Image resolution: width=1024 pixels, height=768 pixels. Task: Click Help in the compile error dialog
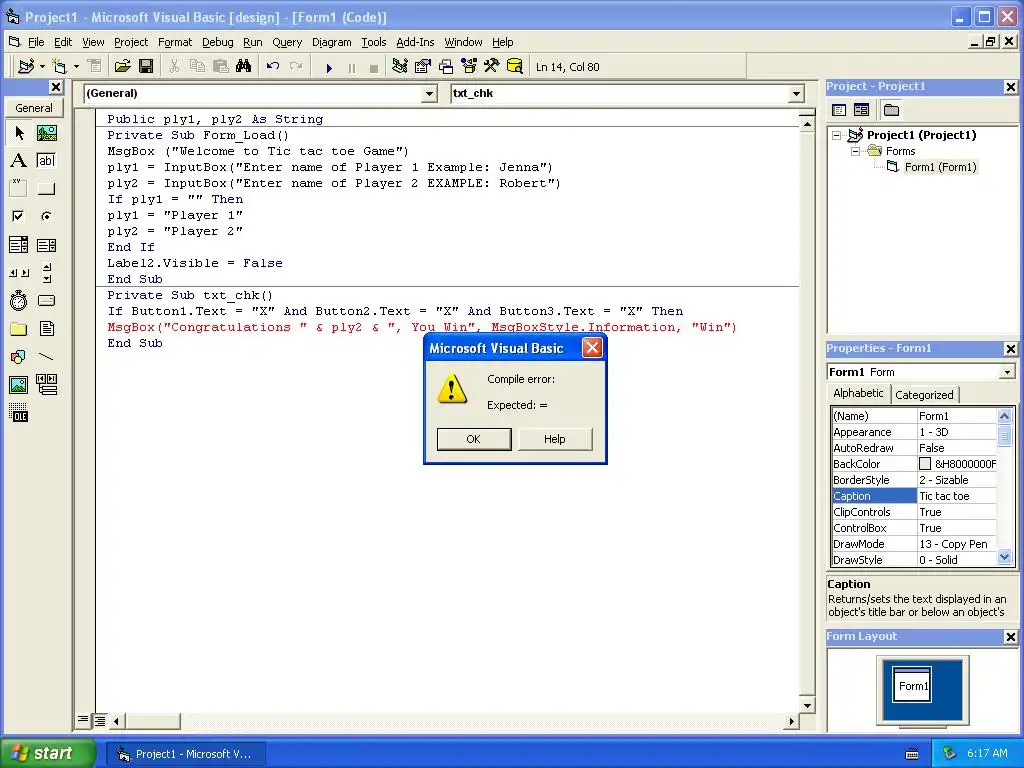[554, 439]
